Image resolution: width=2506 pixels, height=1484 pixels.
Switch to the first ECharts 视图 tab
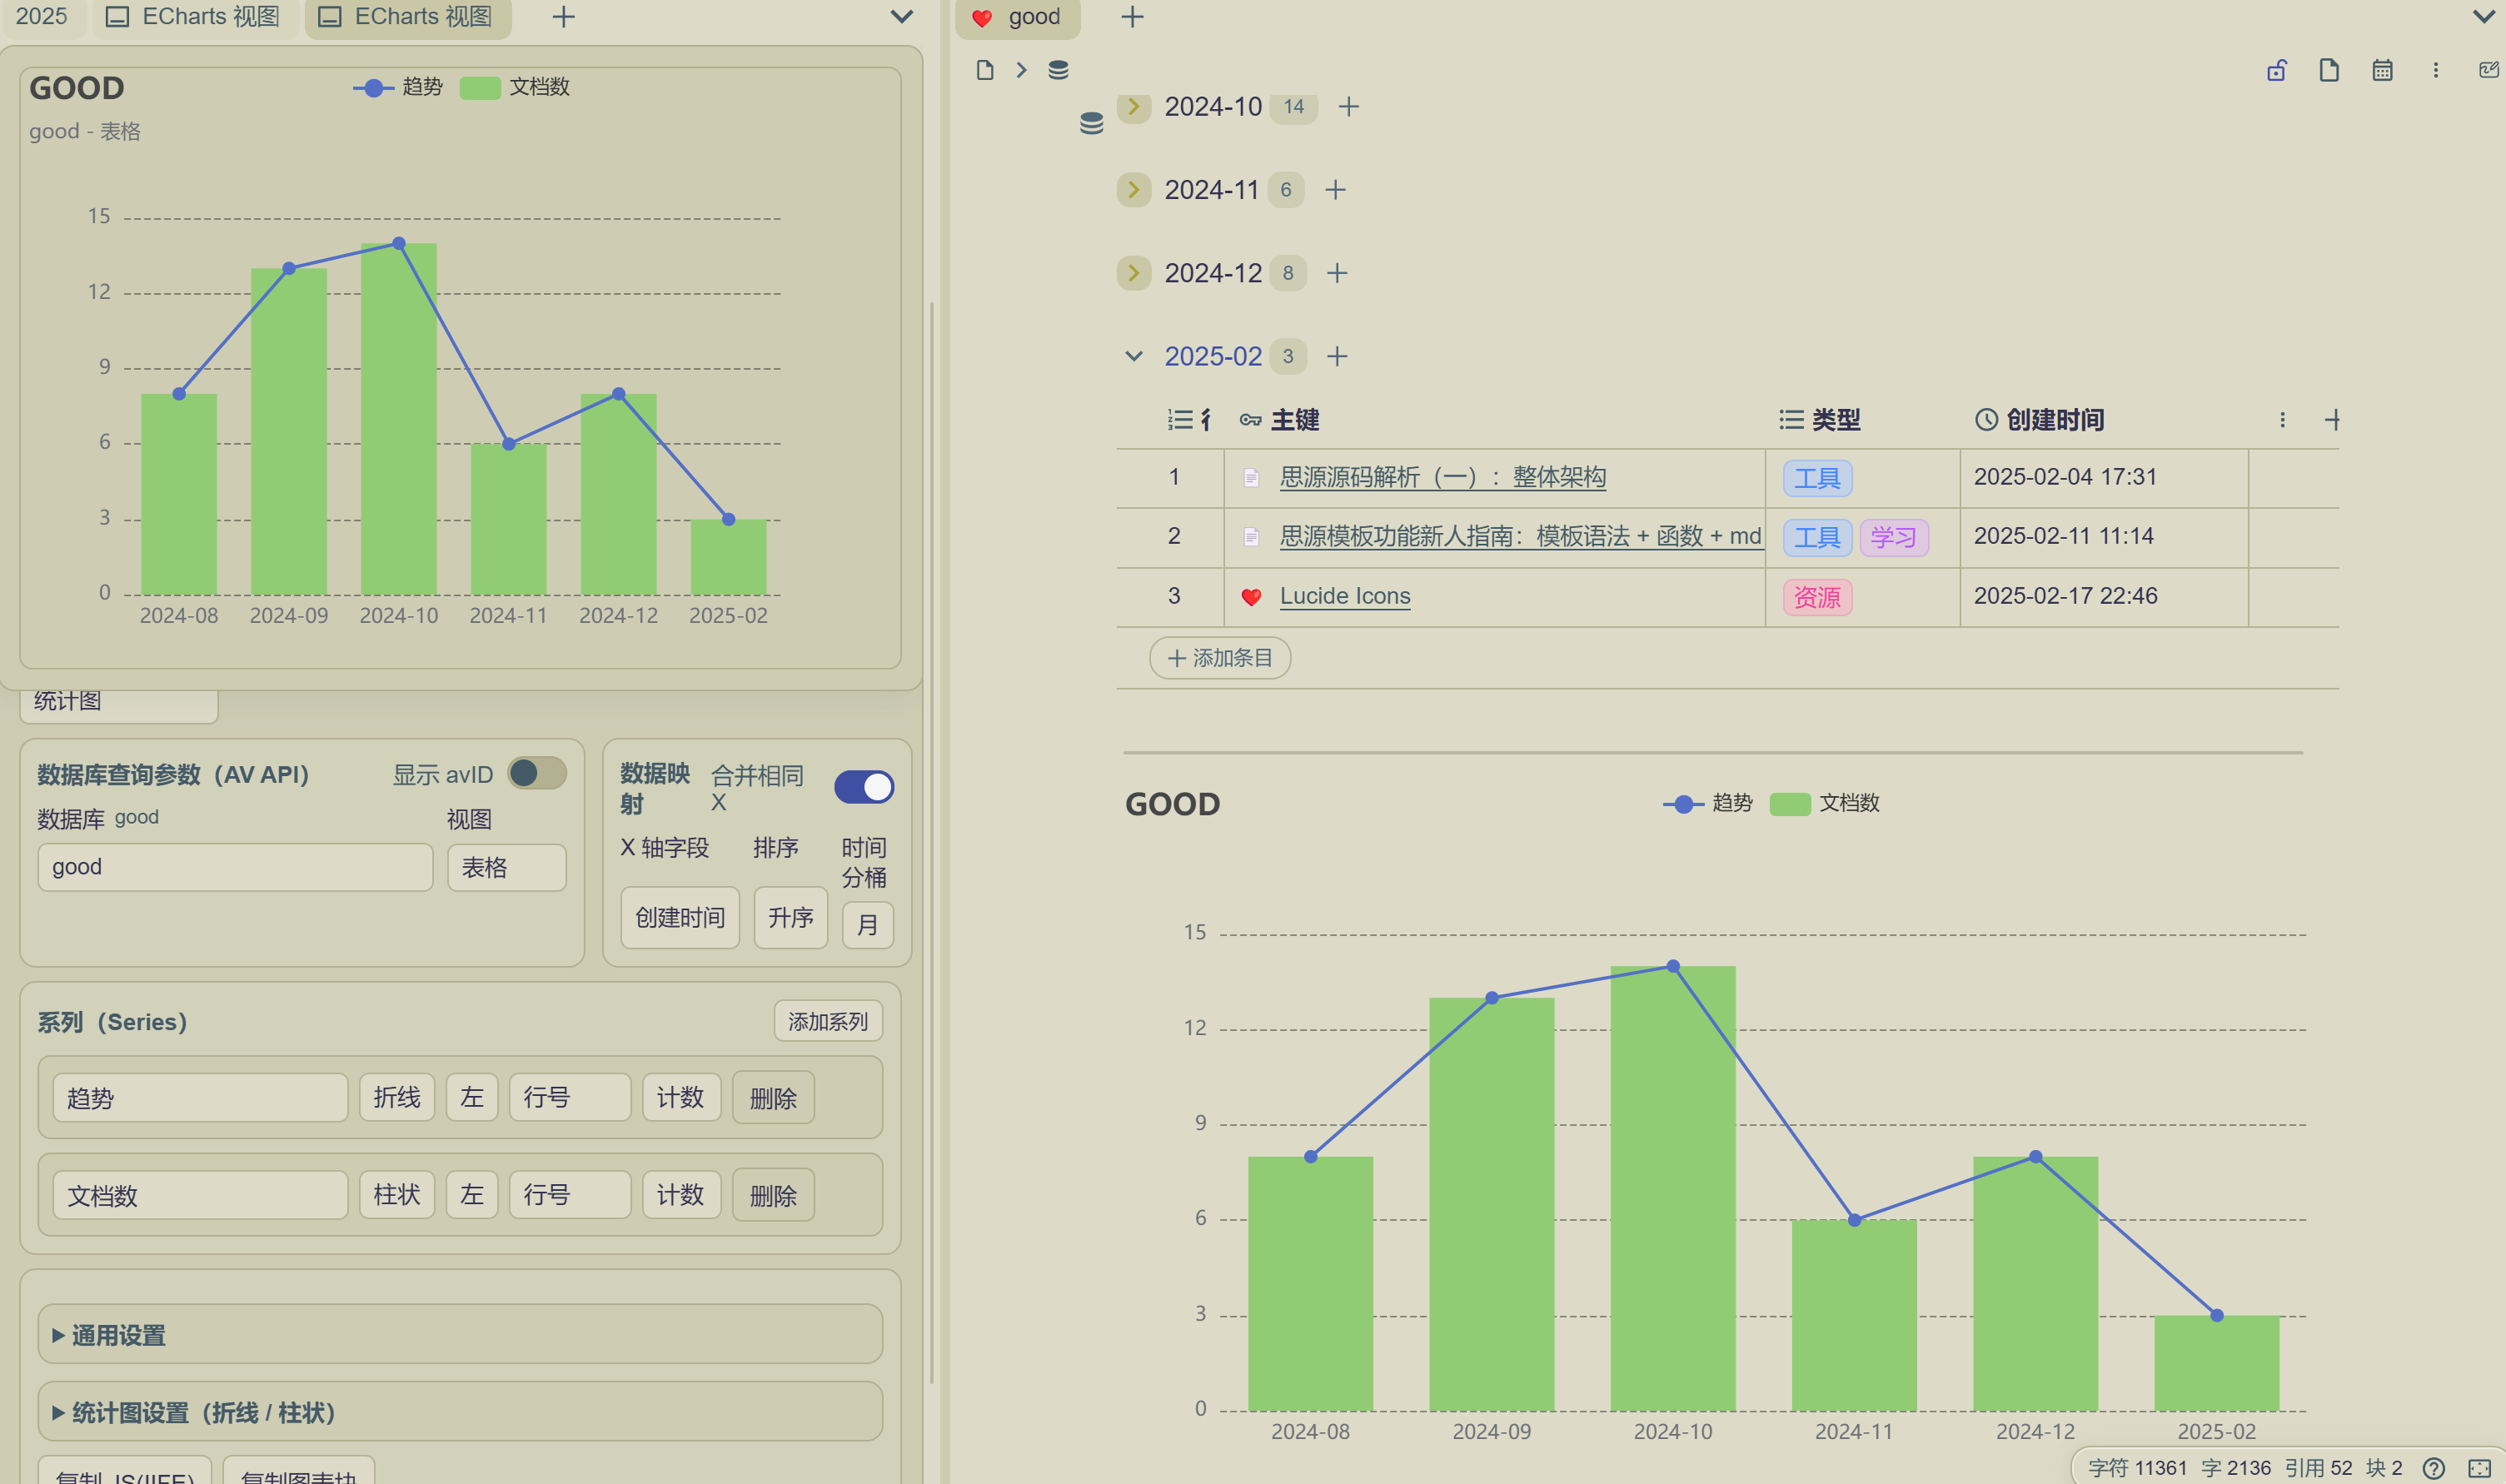[x=195, y=17]
